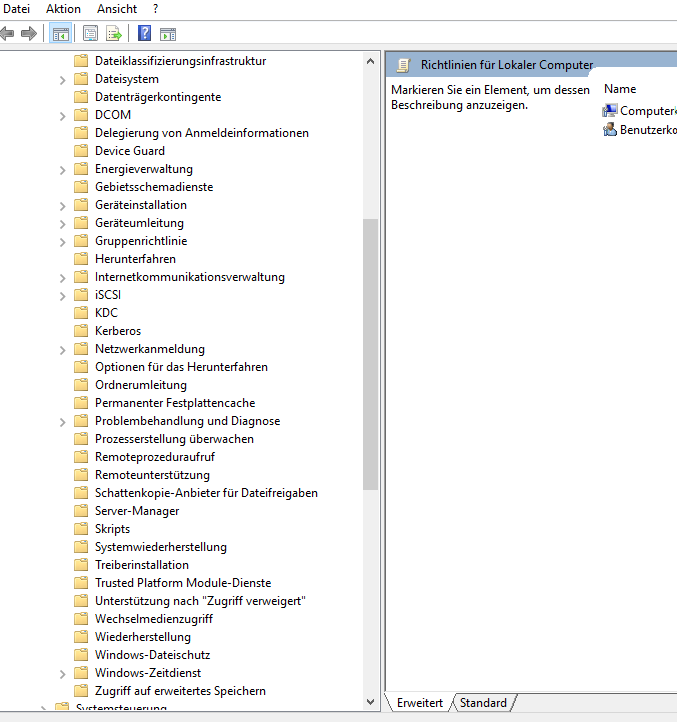
Task: Open the Aktion menu
Action: (x=63, y=9)
